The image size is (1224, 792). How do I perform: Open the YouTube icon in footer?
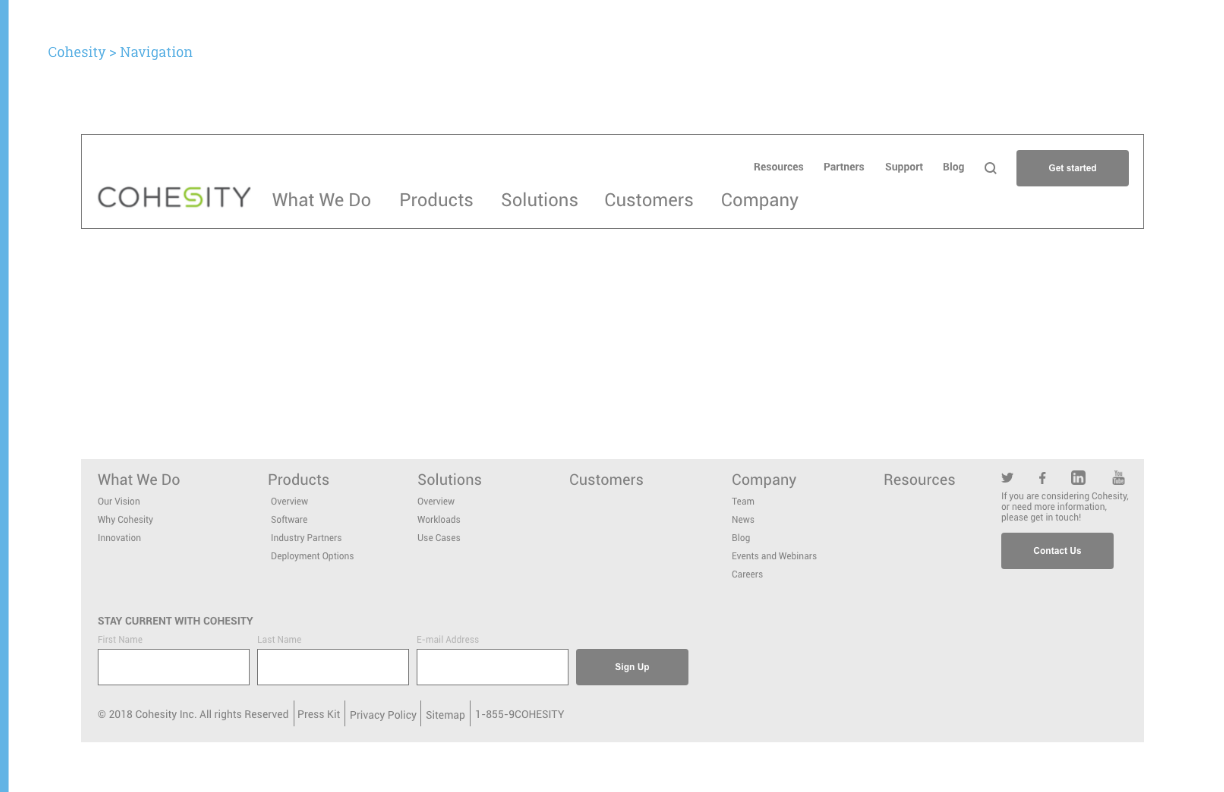tap(1118, 478)
